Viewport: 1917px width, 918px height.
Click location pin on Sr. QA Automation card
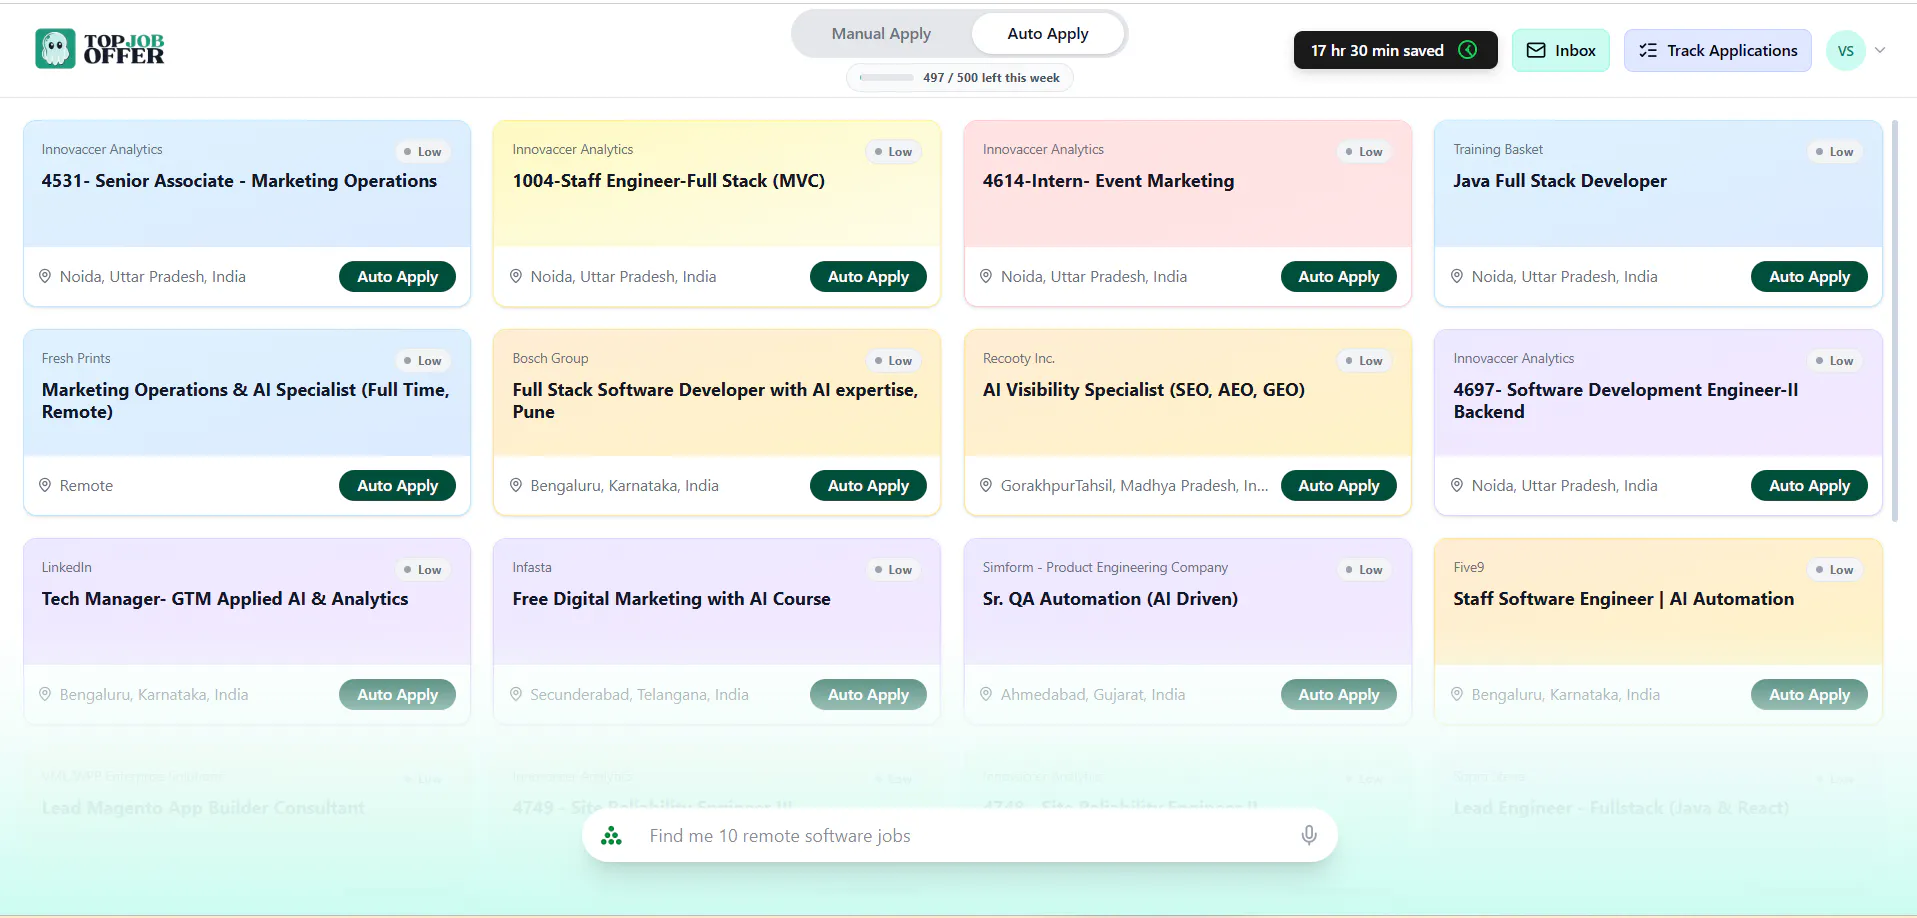(986, 694)
